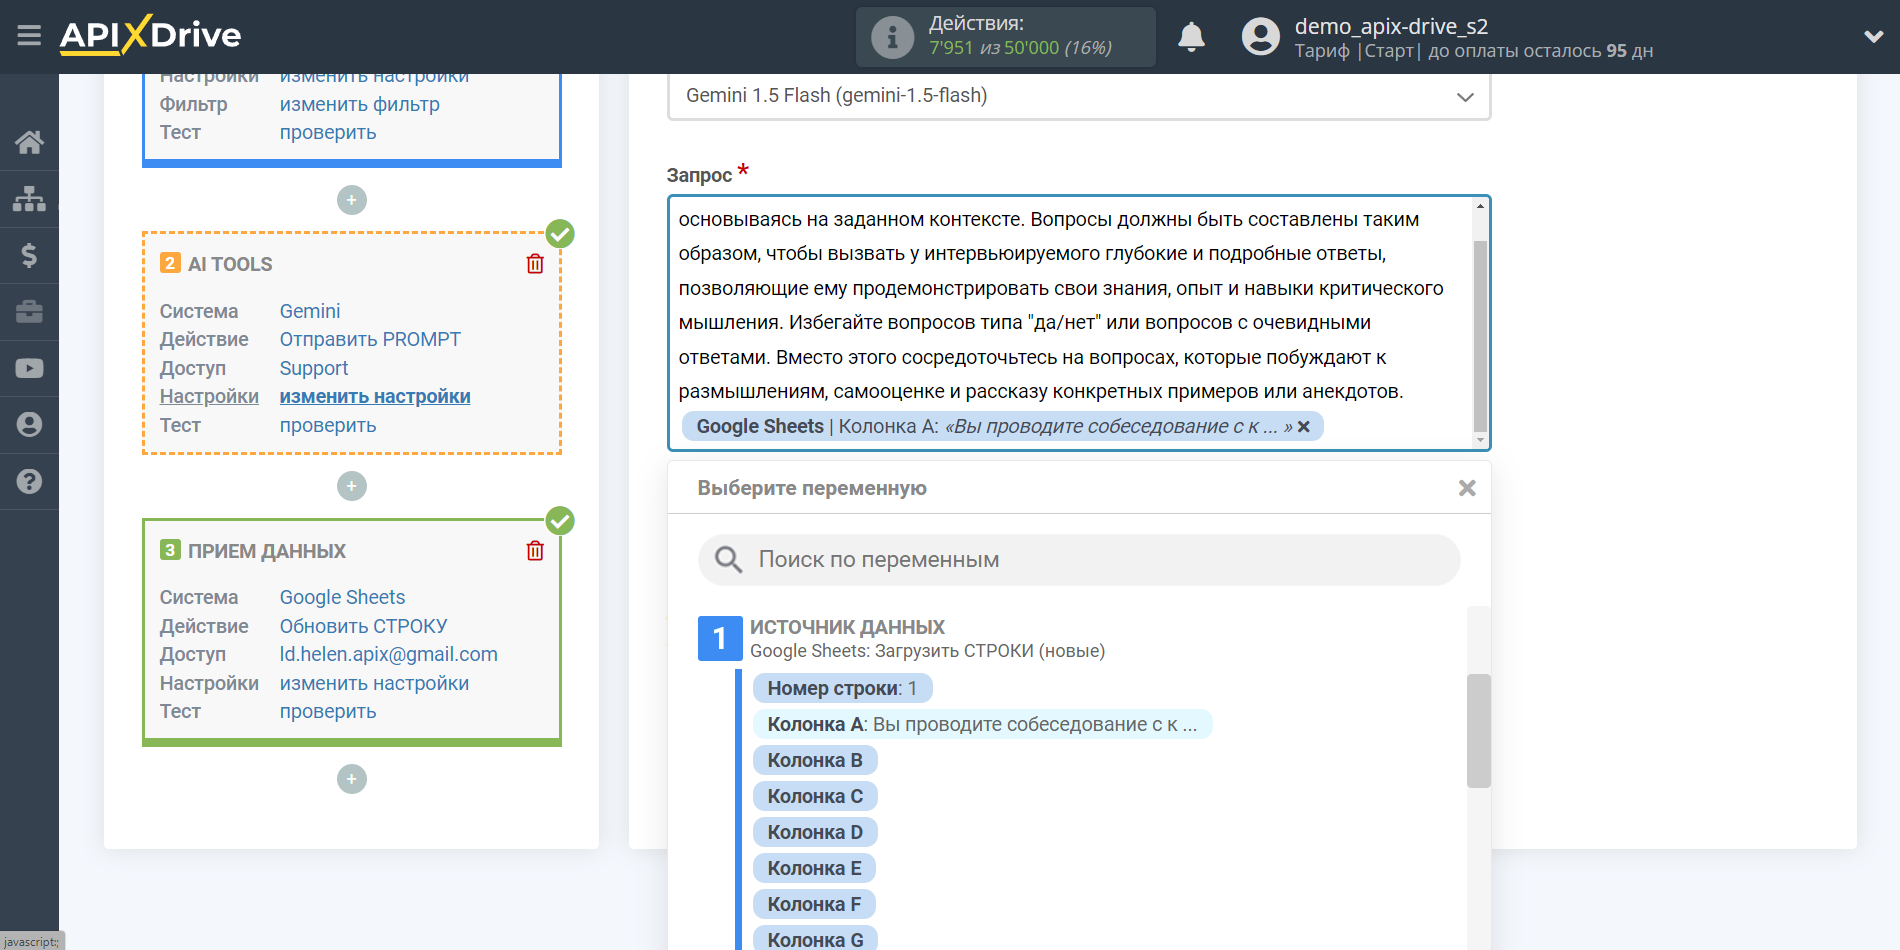Click the ИСТОЧНИК ДАННЫХ section header

[x=847, y=627]
